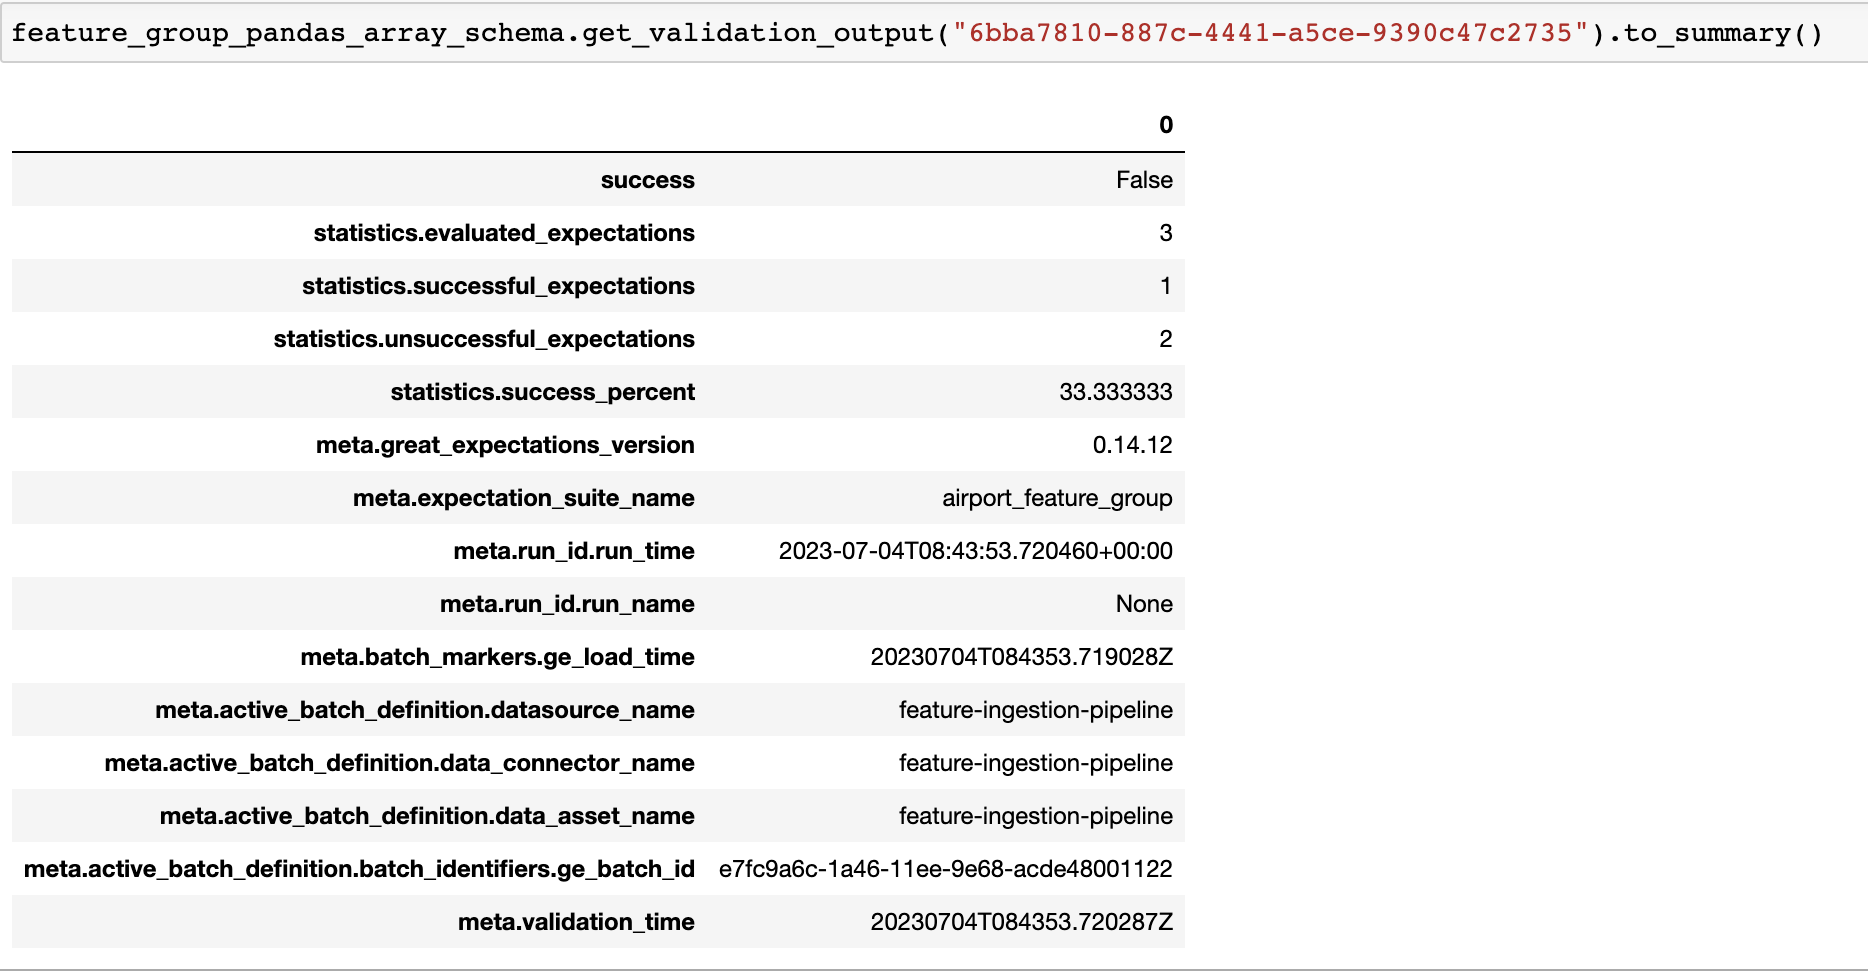The width and height of the screenshot is (1868, 972).
Task: Select data_asset_name feature-ingestion-pipeline value
Action: click(1035, 816)
